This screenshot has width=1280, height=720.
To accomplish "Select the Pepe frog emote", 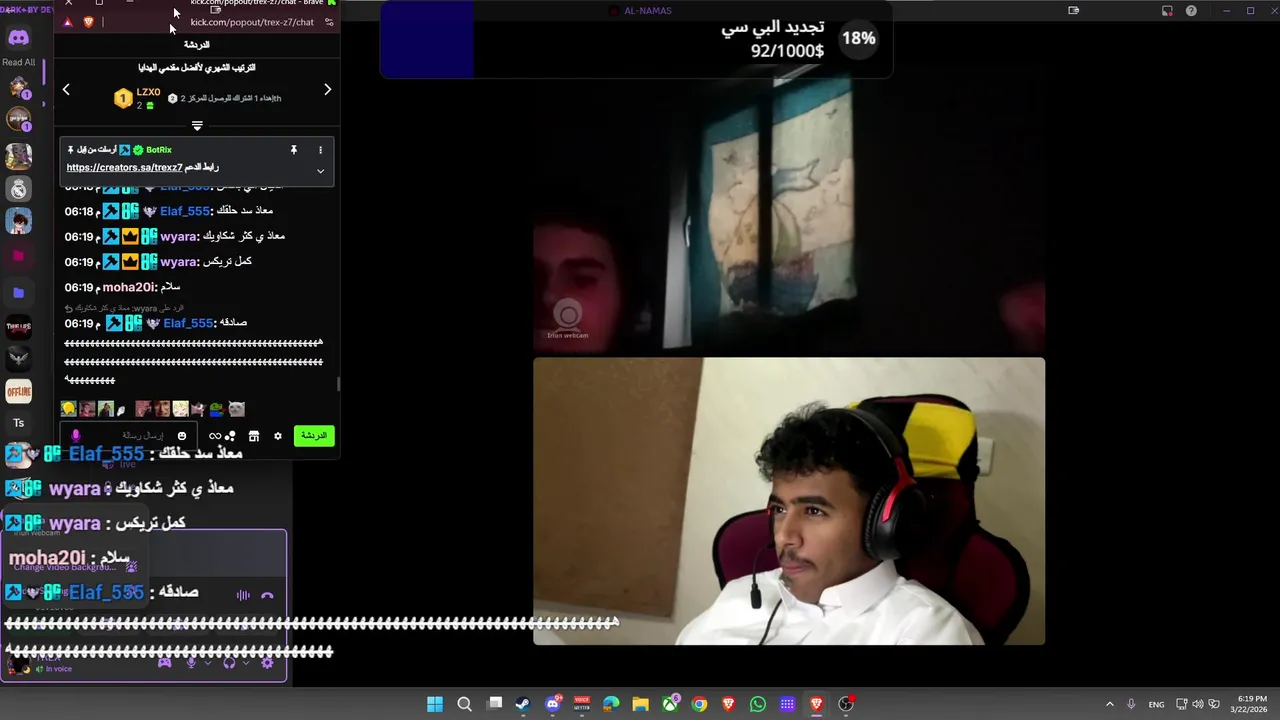I will tap(217, 409).
